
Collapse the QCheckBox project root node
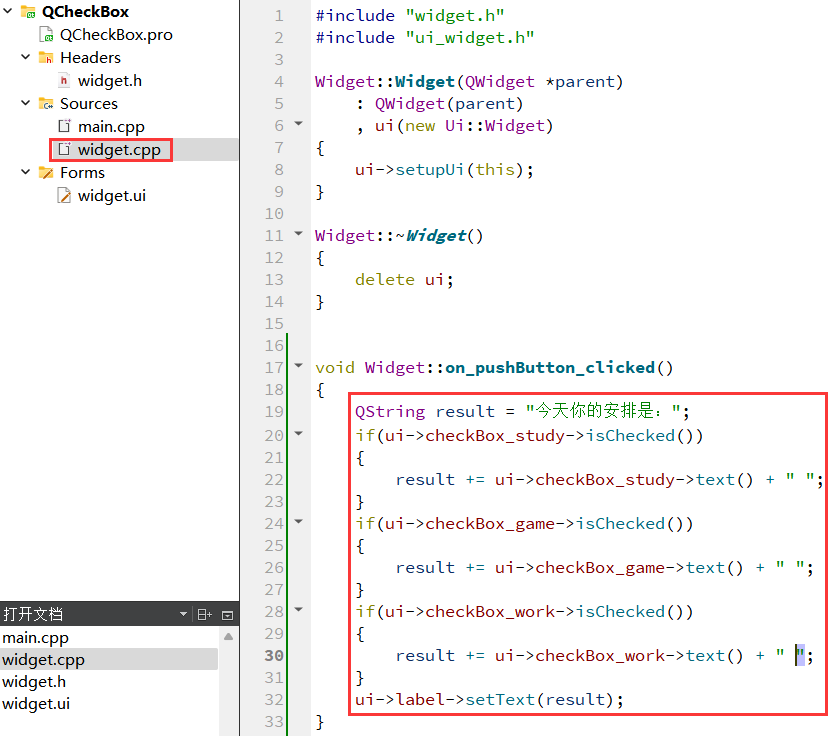[7, 11]
